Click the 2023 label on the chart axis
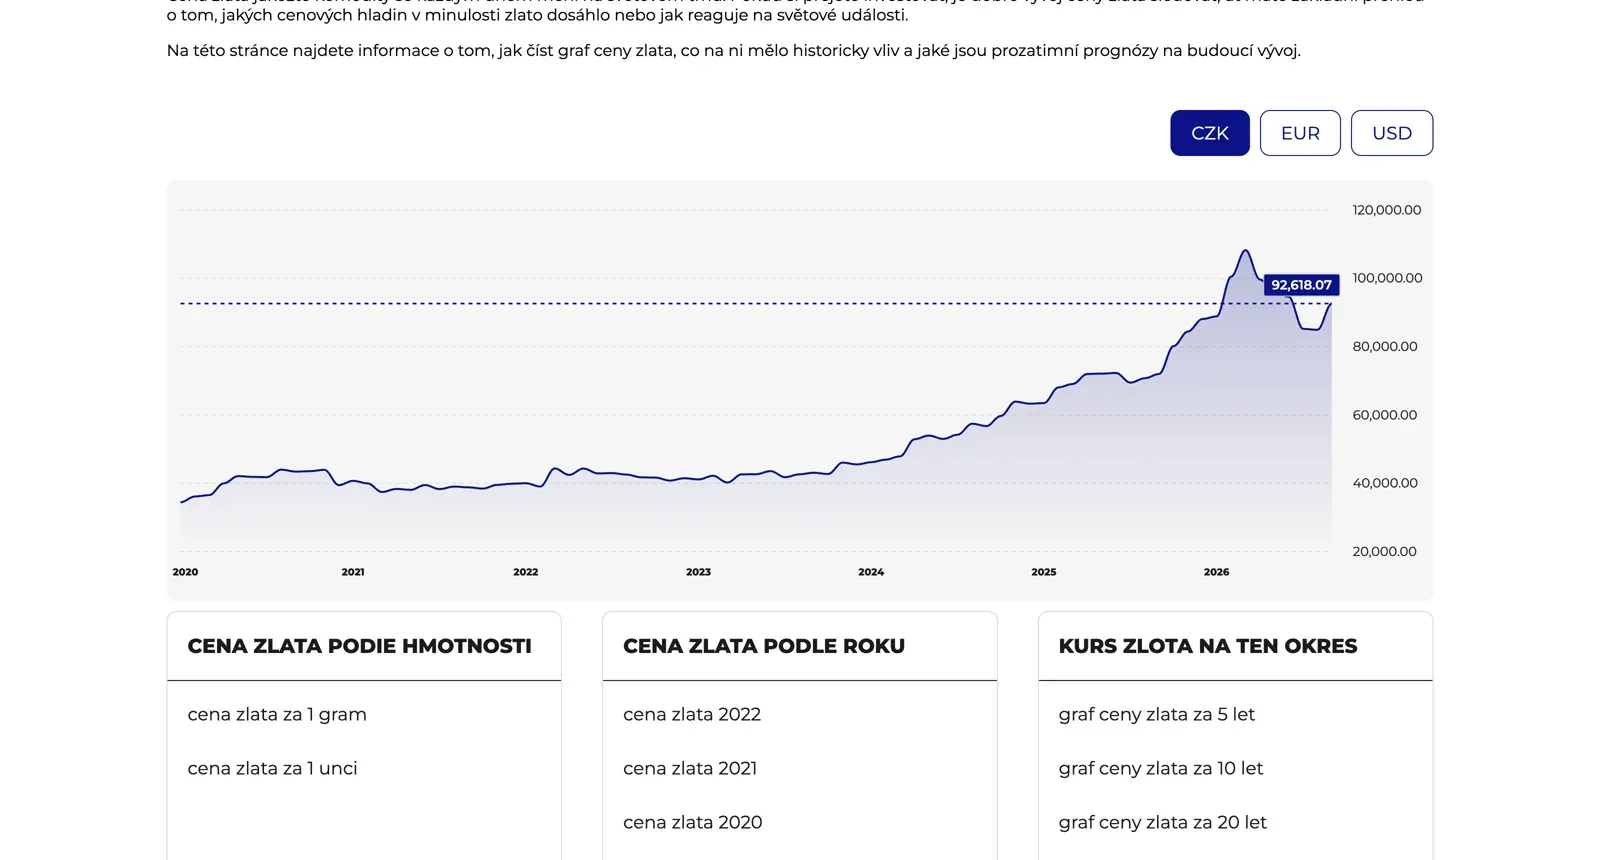1600x860 pixels. coord(698,572)
